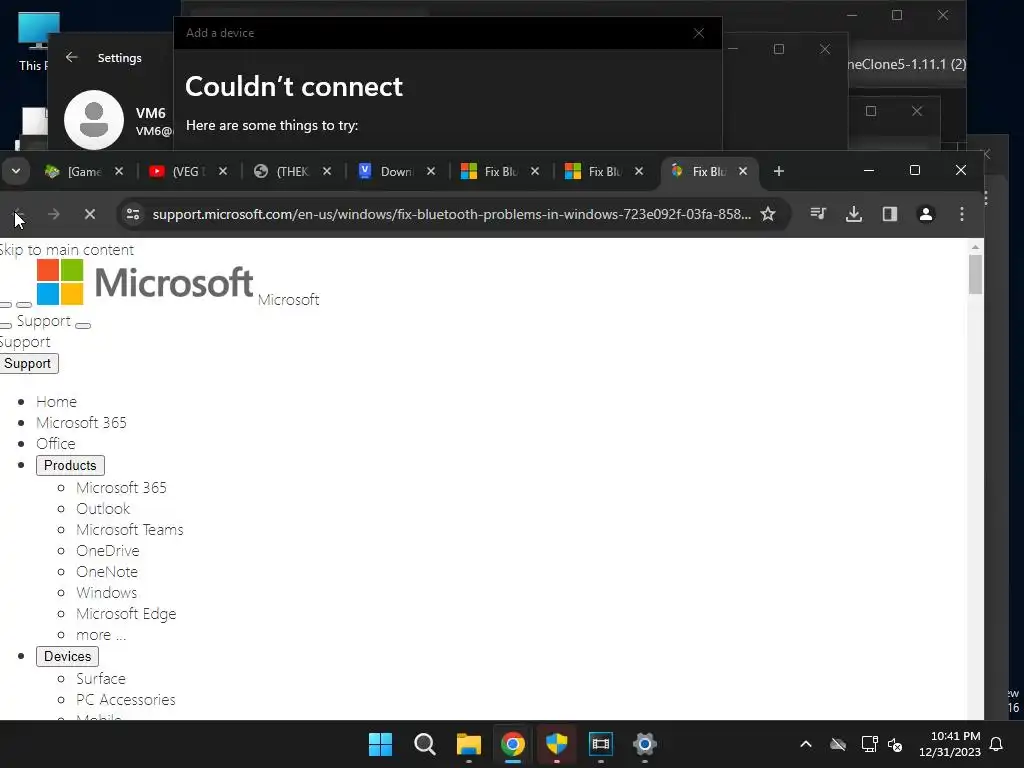
Task: Open the Outlook link
Action: point(103,509)
